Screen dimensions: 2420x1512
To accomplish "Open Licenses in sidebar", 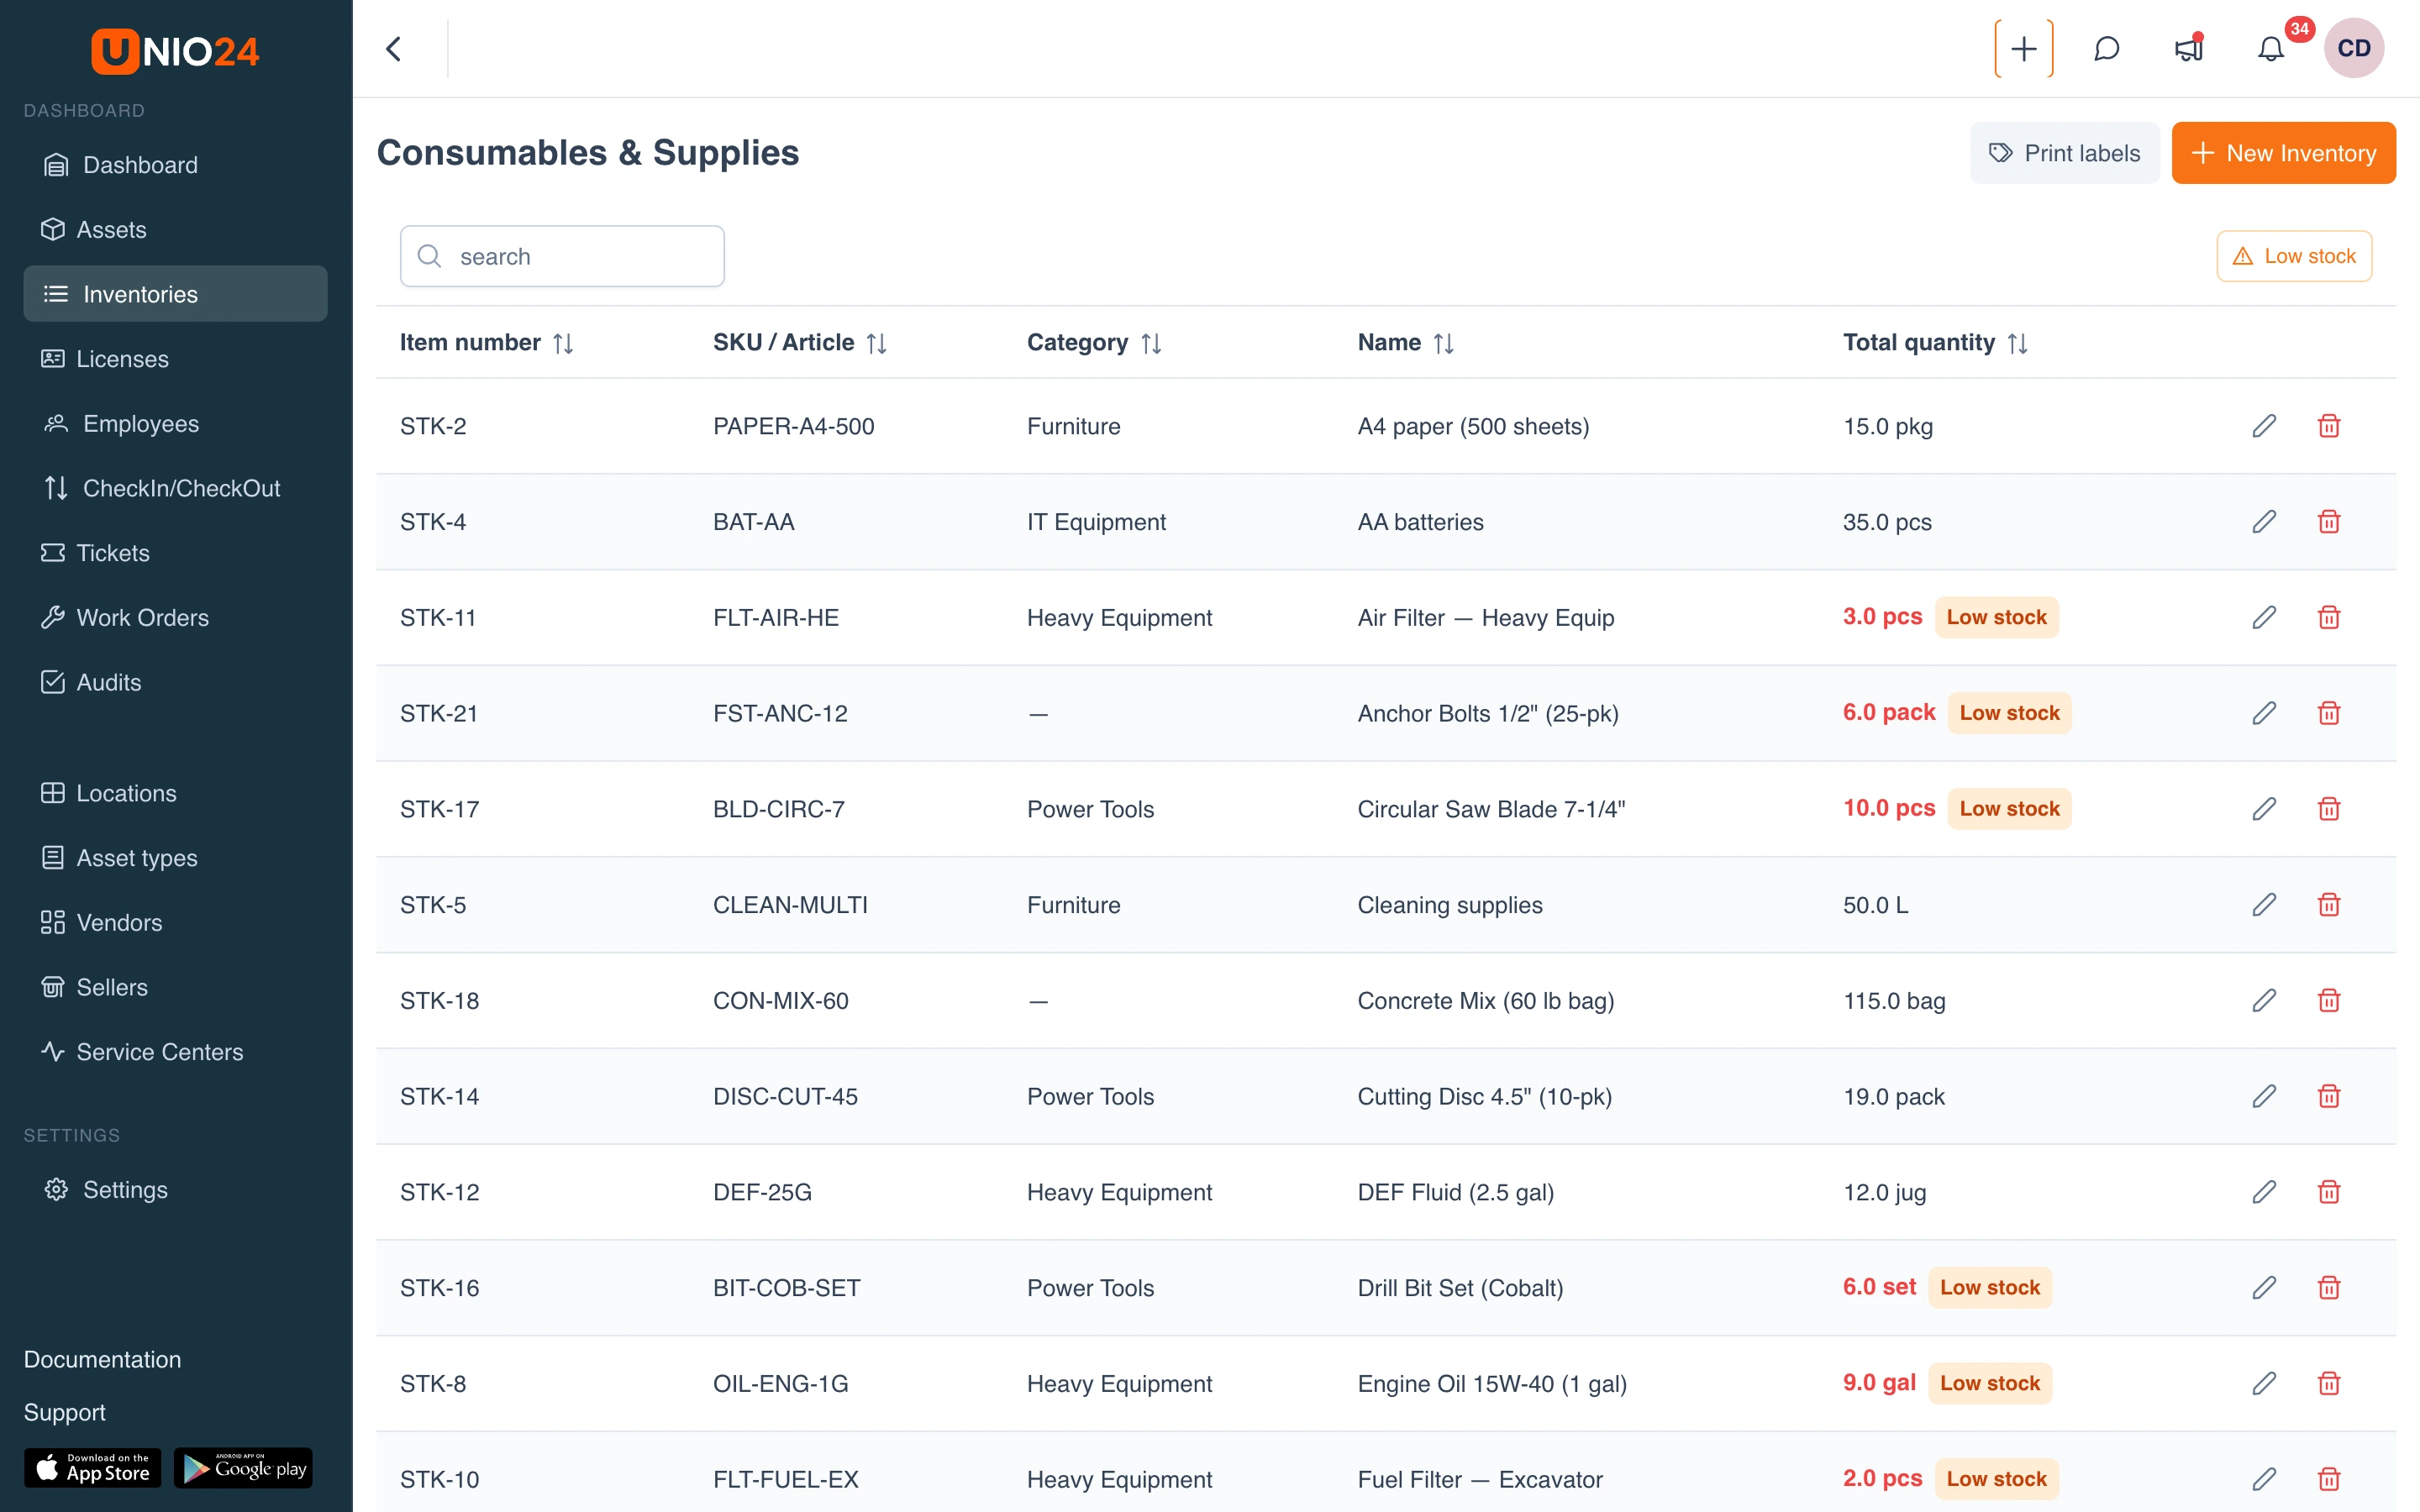I will 175,359.
